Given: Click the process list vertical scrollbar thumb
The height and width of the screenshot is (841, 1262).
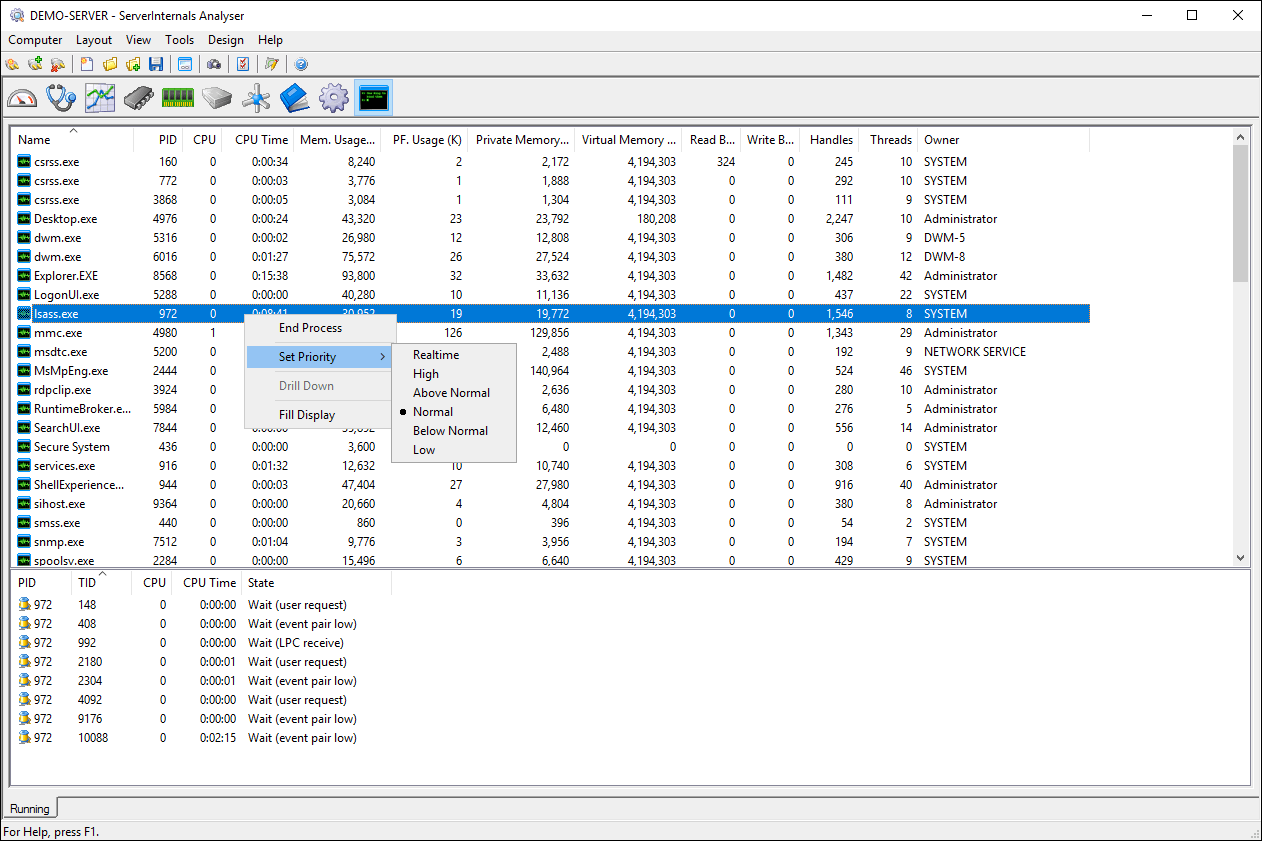Looking at the screenshot, I should point(1241,214).
